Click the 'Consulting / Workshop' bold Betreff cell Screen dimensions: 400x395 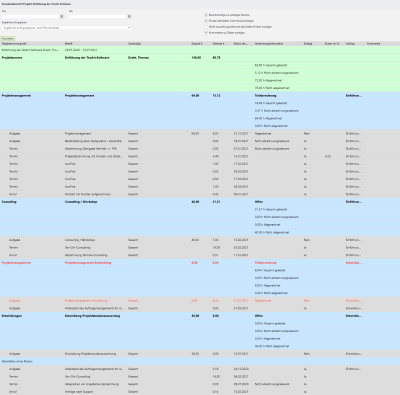[81, 202]
